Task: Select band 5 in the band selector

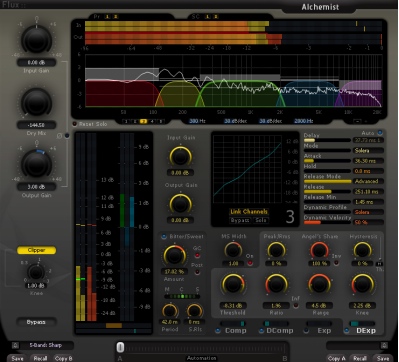Action: pyautogui.click(x=161, y=121)
